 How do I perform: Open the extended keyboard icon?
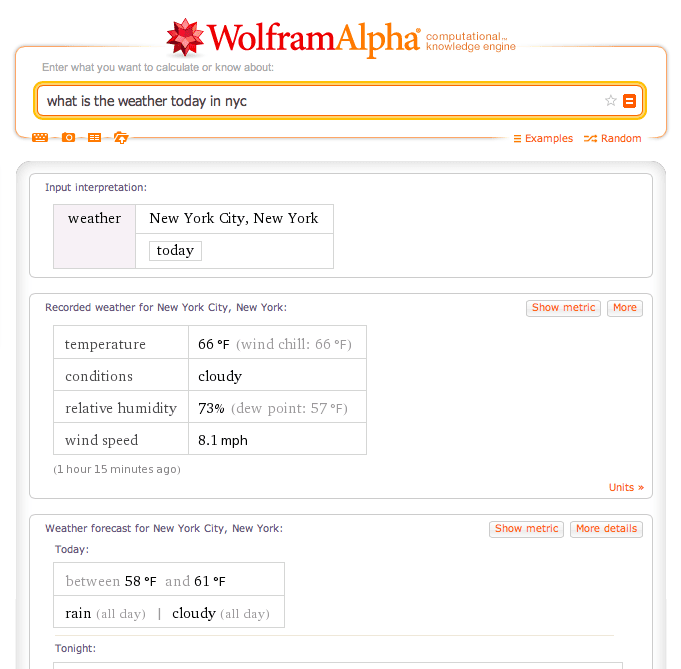(40, 138)
